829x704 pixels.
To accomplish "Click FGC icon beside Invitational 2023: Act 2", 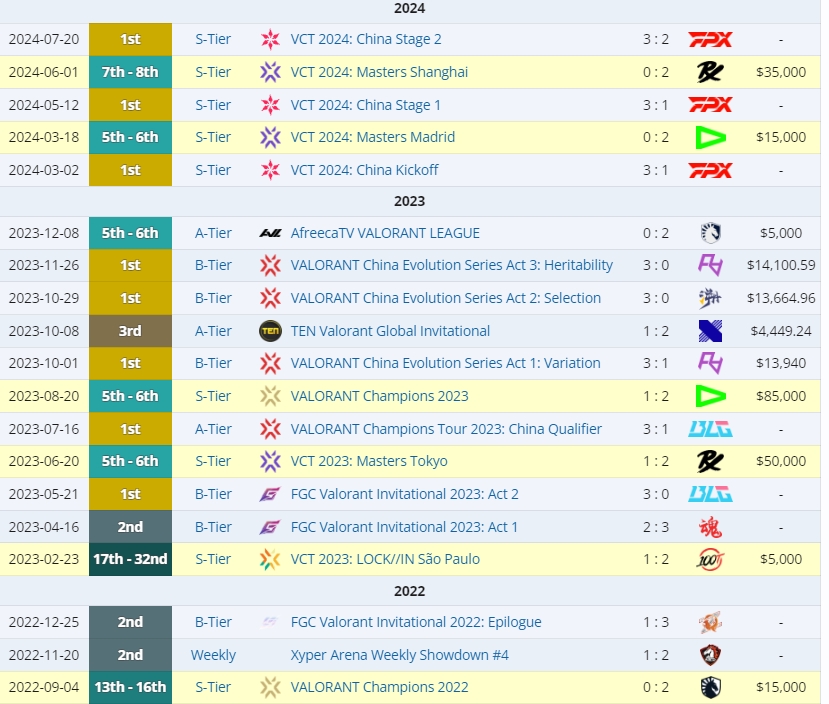I will coord(270,494).
